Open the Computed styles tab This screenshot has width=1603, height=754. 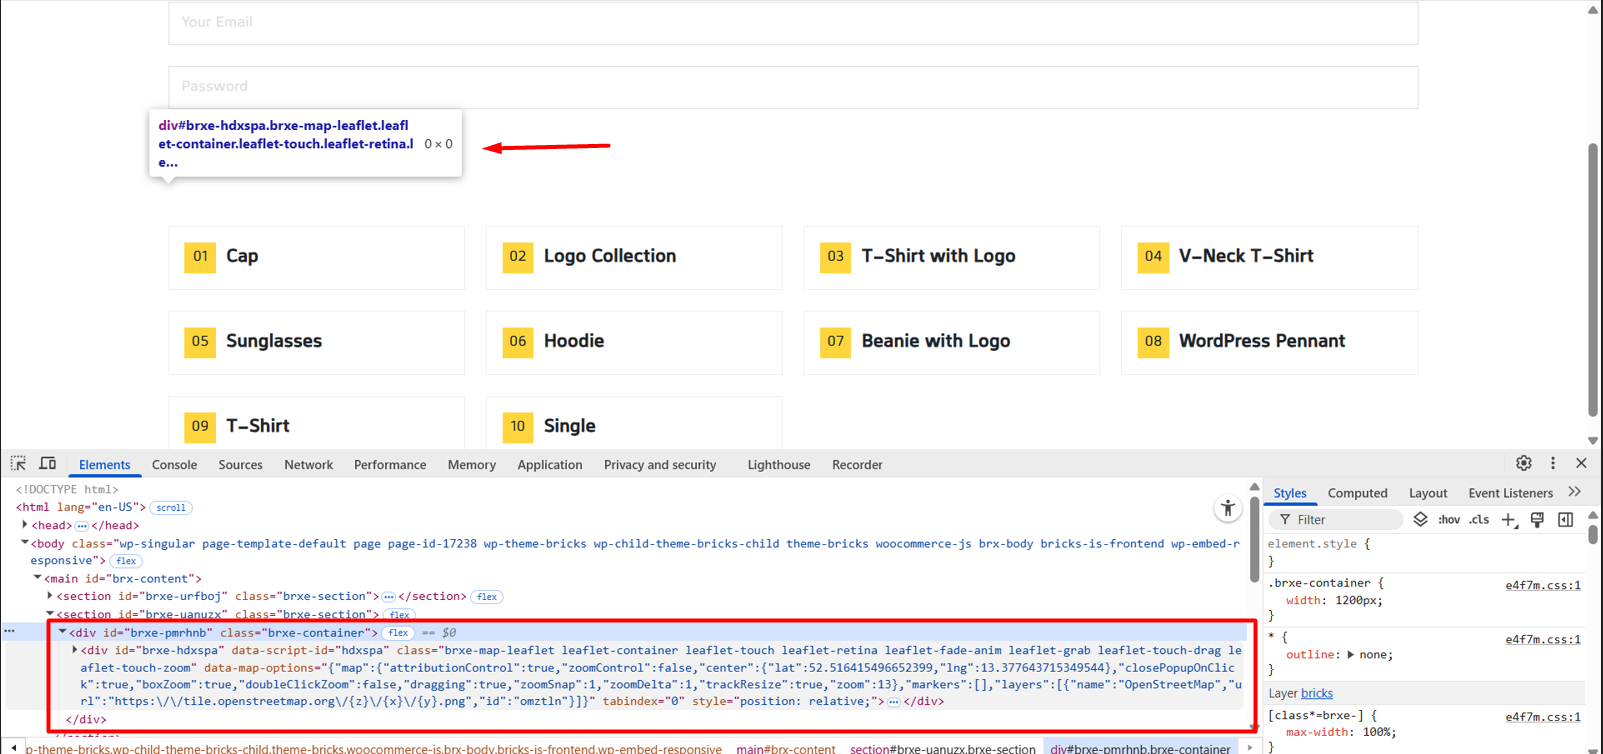(1357, 493)
